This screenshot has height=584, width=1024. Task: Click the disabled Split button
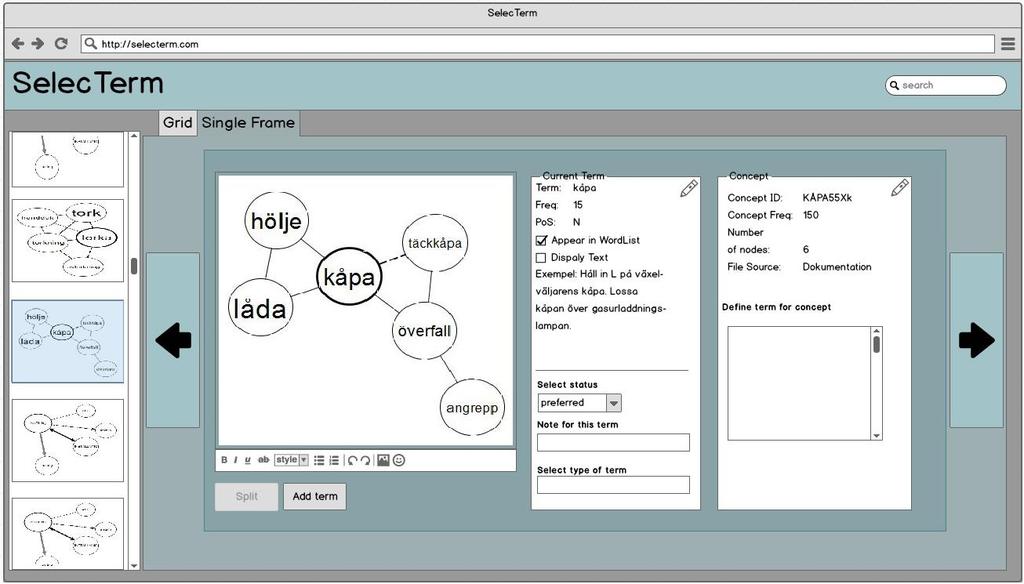coord(246,496)
